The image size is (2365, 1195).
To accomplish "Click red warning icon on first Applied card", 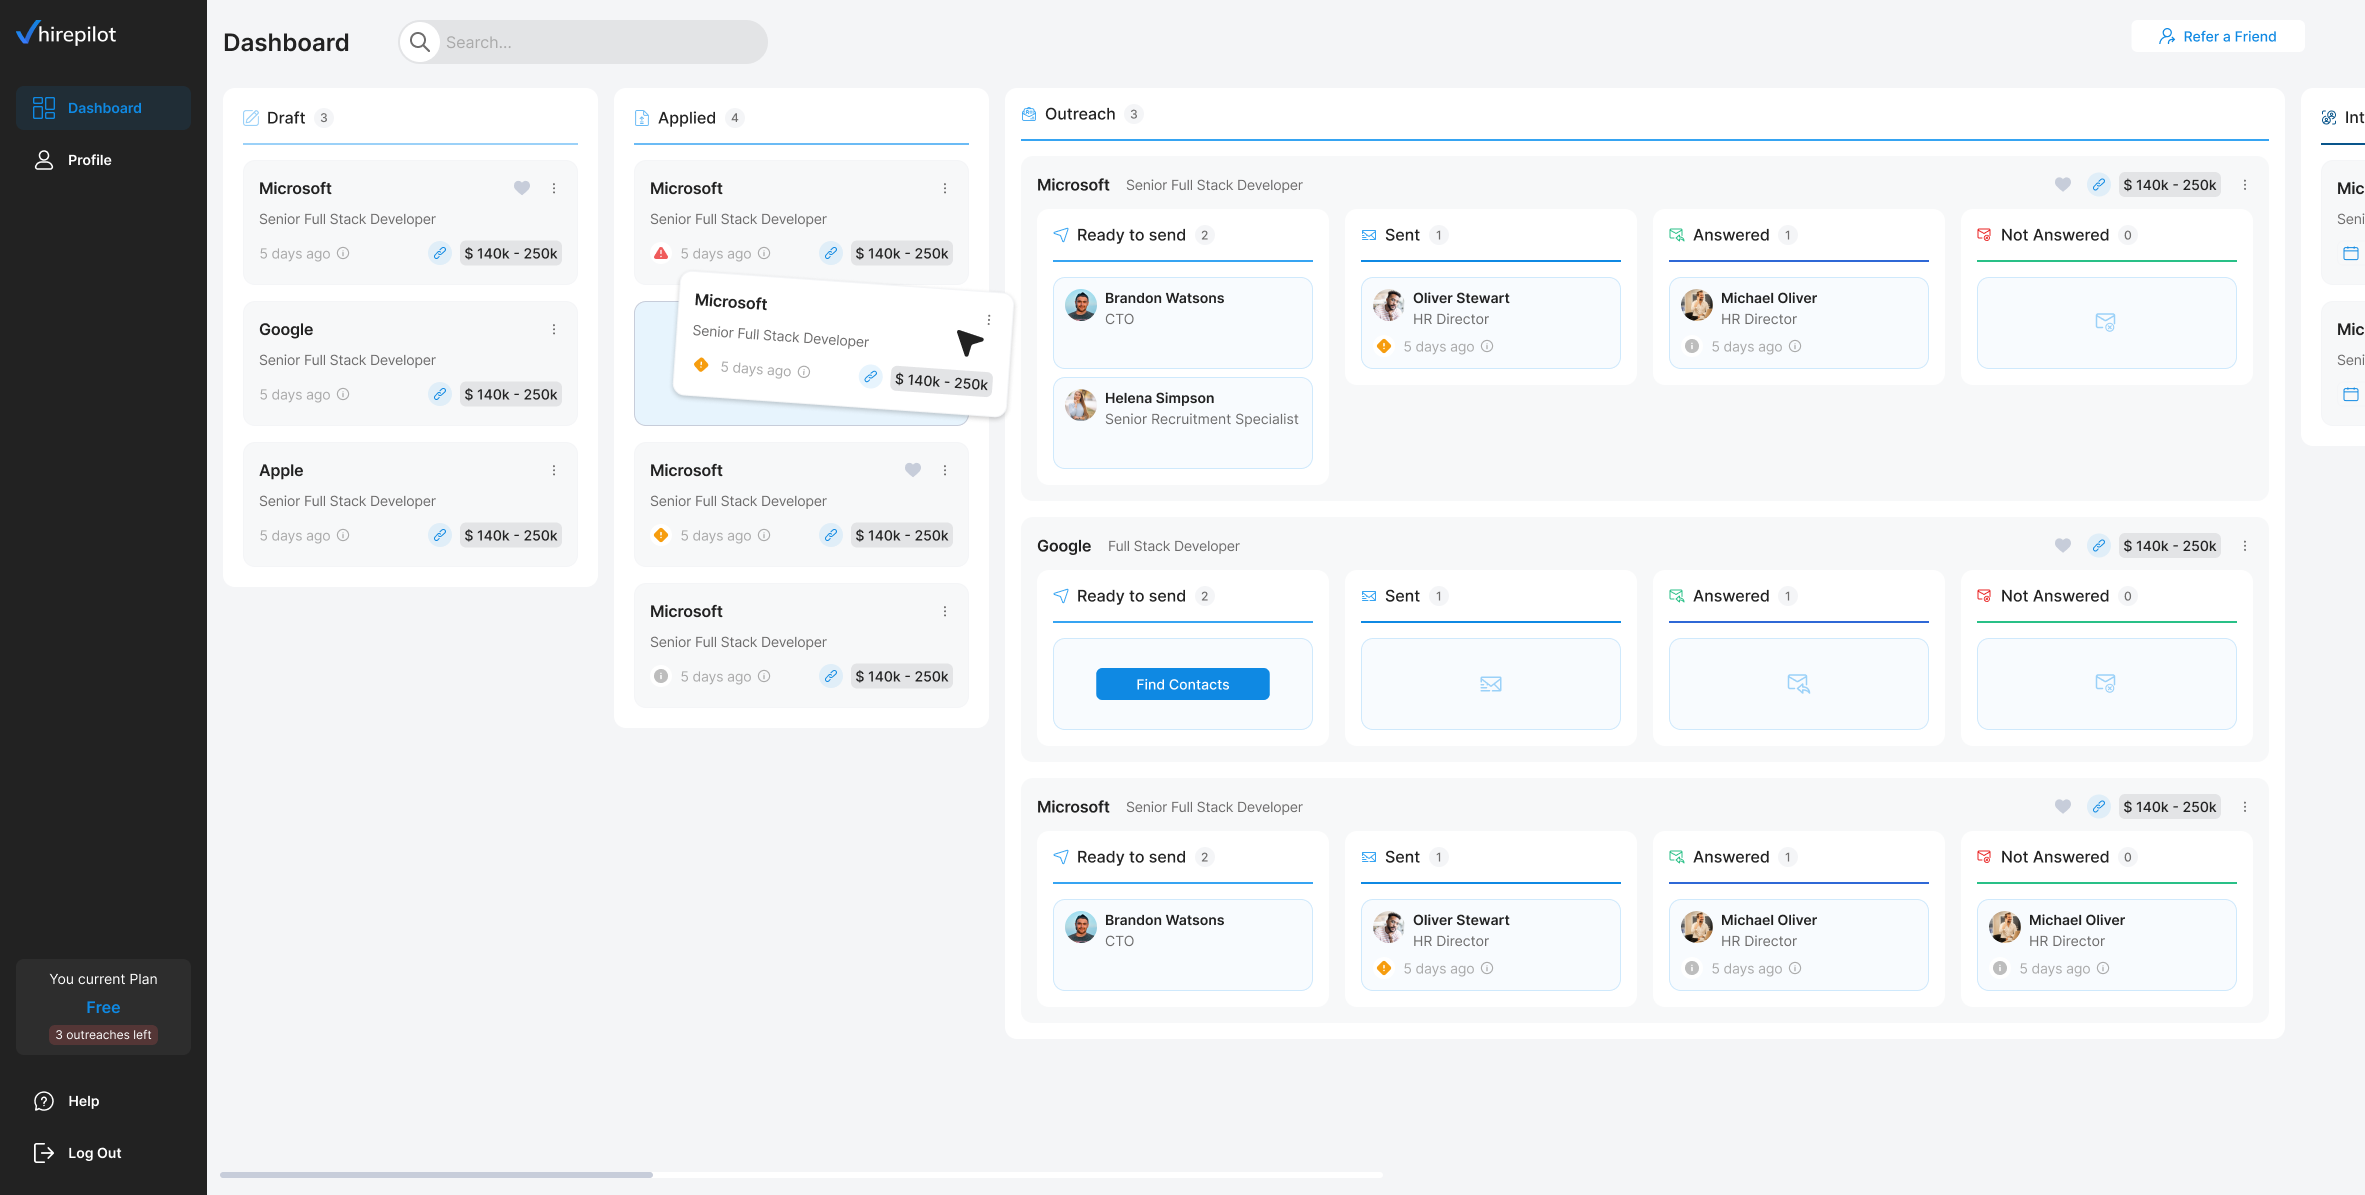I will click(x=661, y=253).
